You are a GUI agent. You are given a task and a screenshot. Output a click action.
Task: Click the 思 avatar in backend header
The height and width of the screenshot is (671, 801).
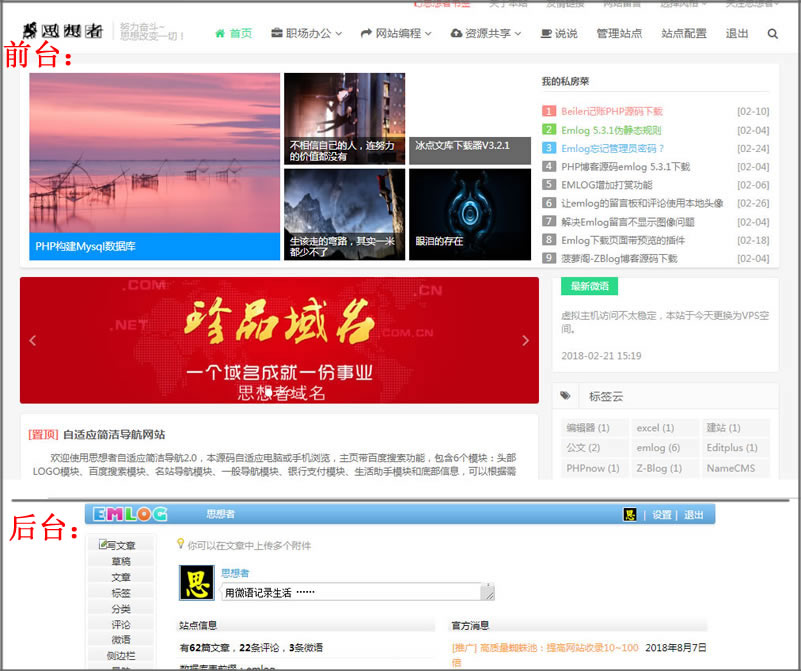630,515
